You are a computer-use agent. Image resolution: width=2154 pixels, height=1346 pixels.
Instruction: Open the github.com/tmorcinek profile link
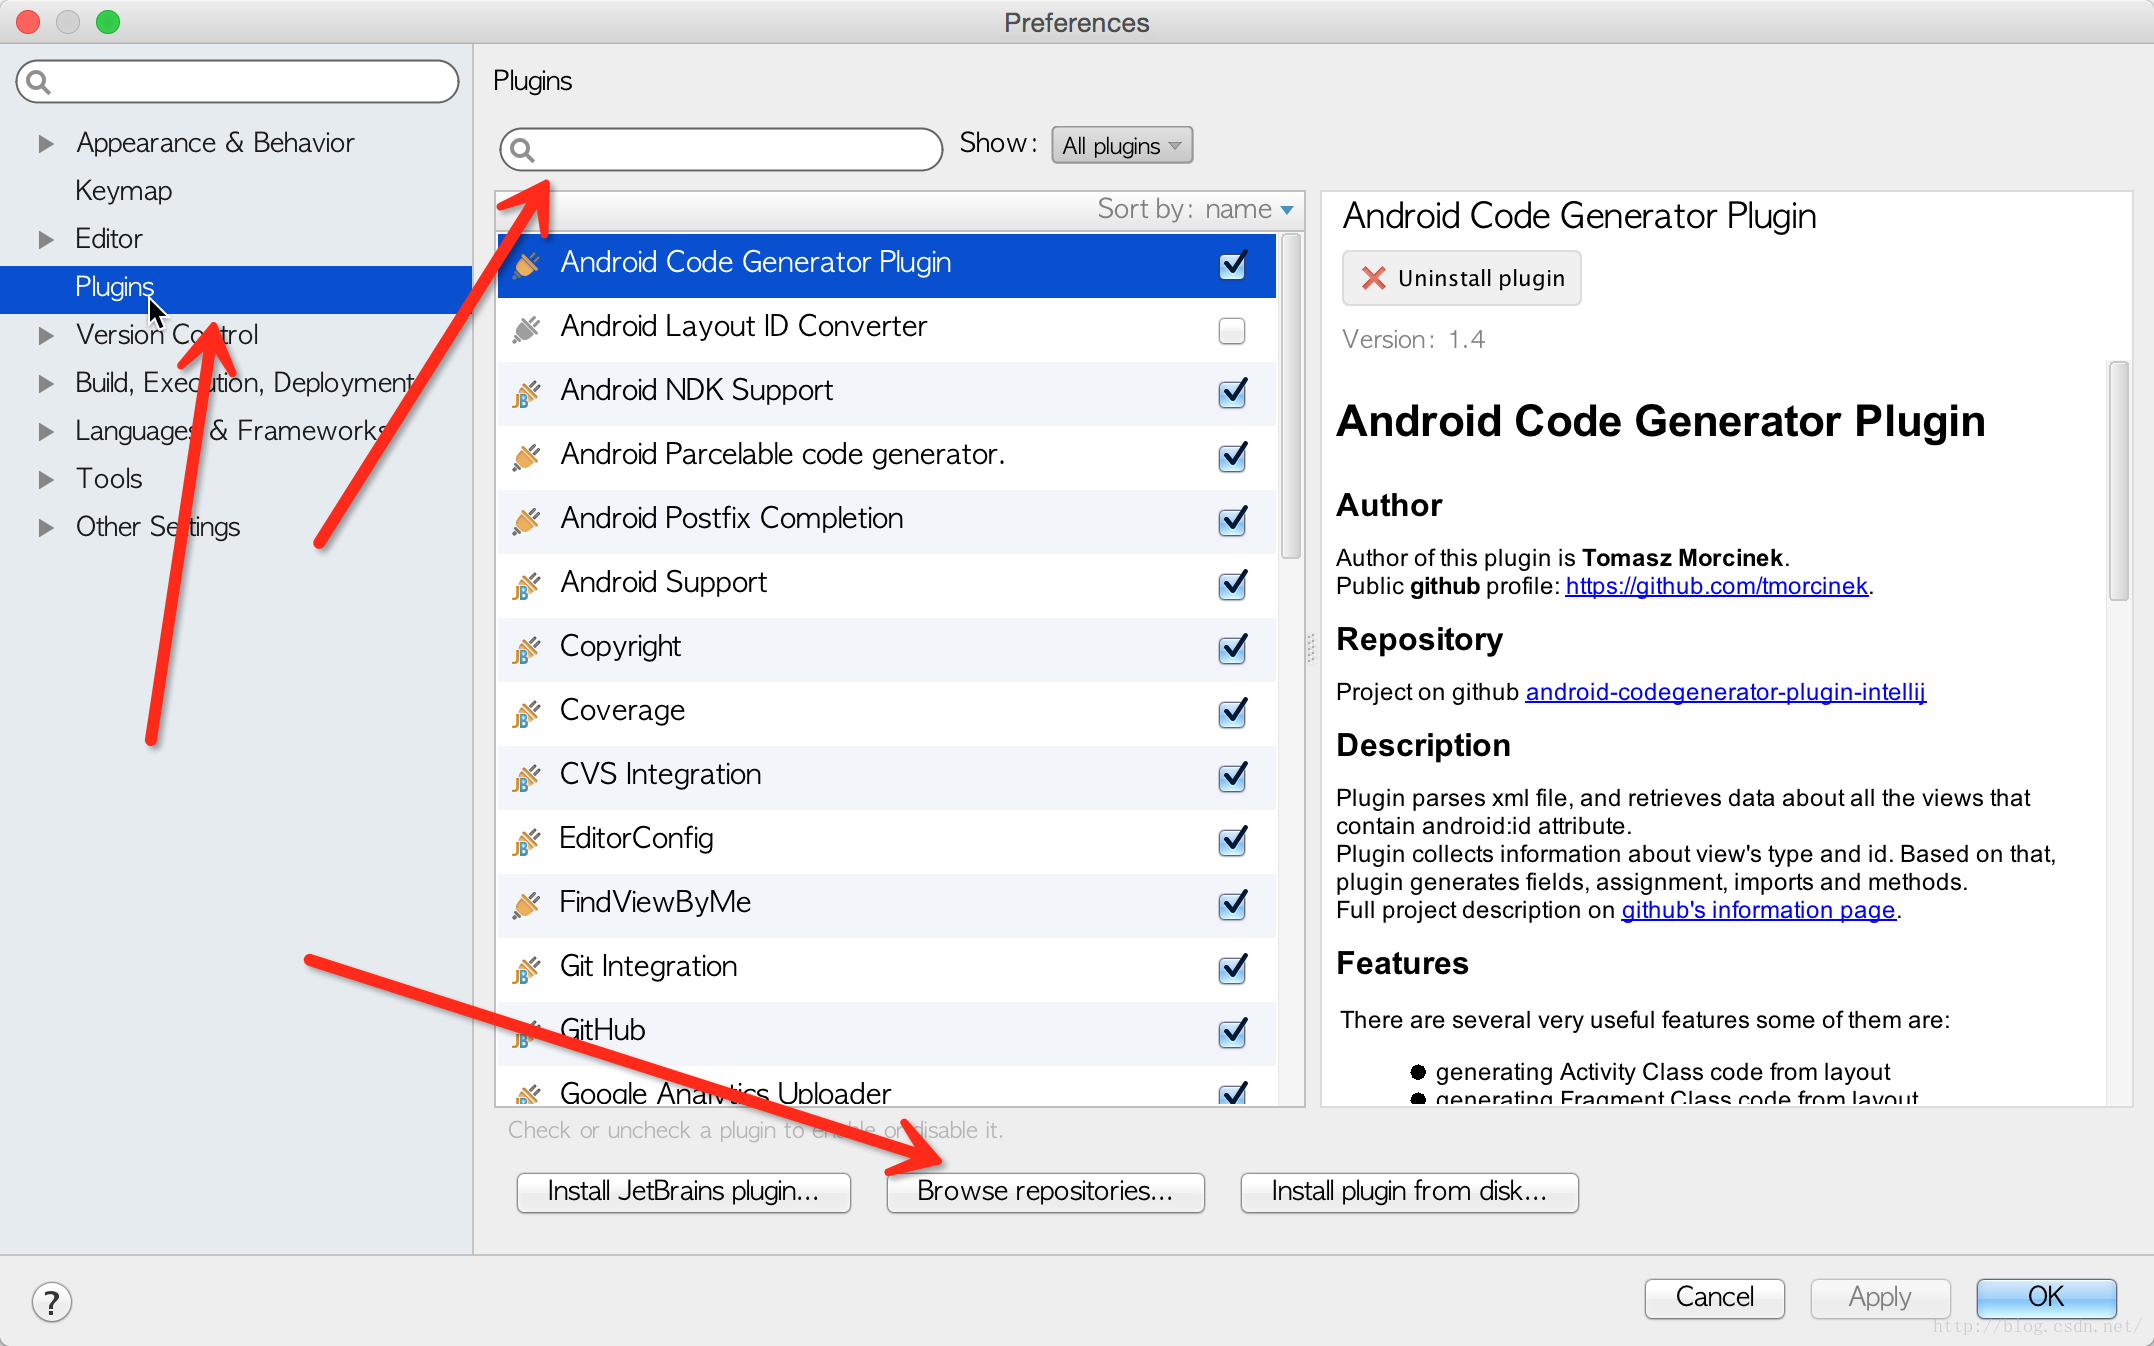[1716, 586]
